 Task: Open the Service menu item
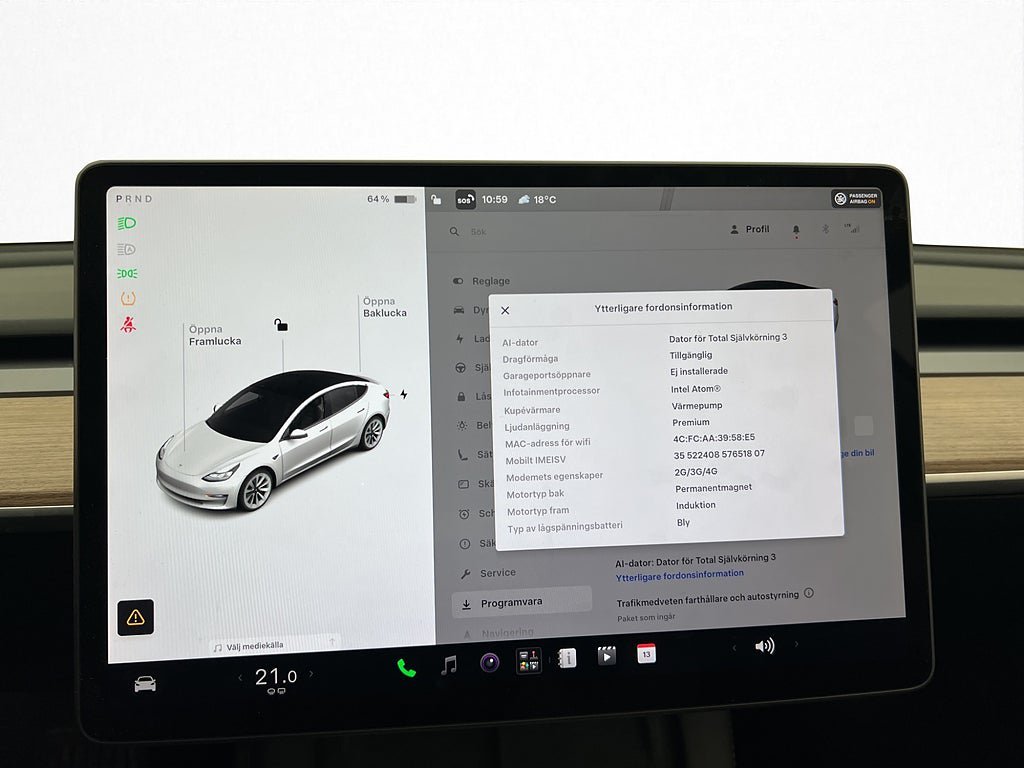tap(488, 573)
